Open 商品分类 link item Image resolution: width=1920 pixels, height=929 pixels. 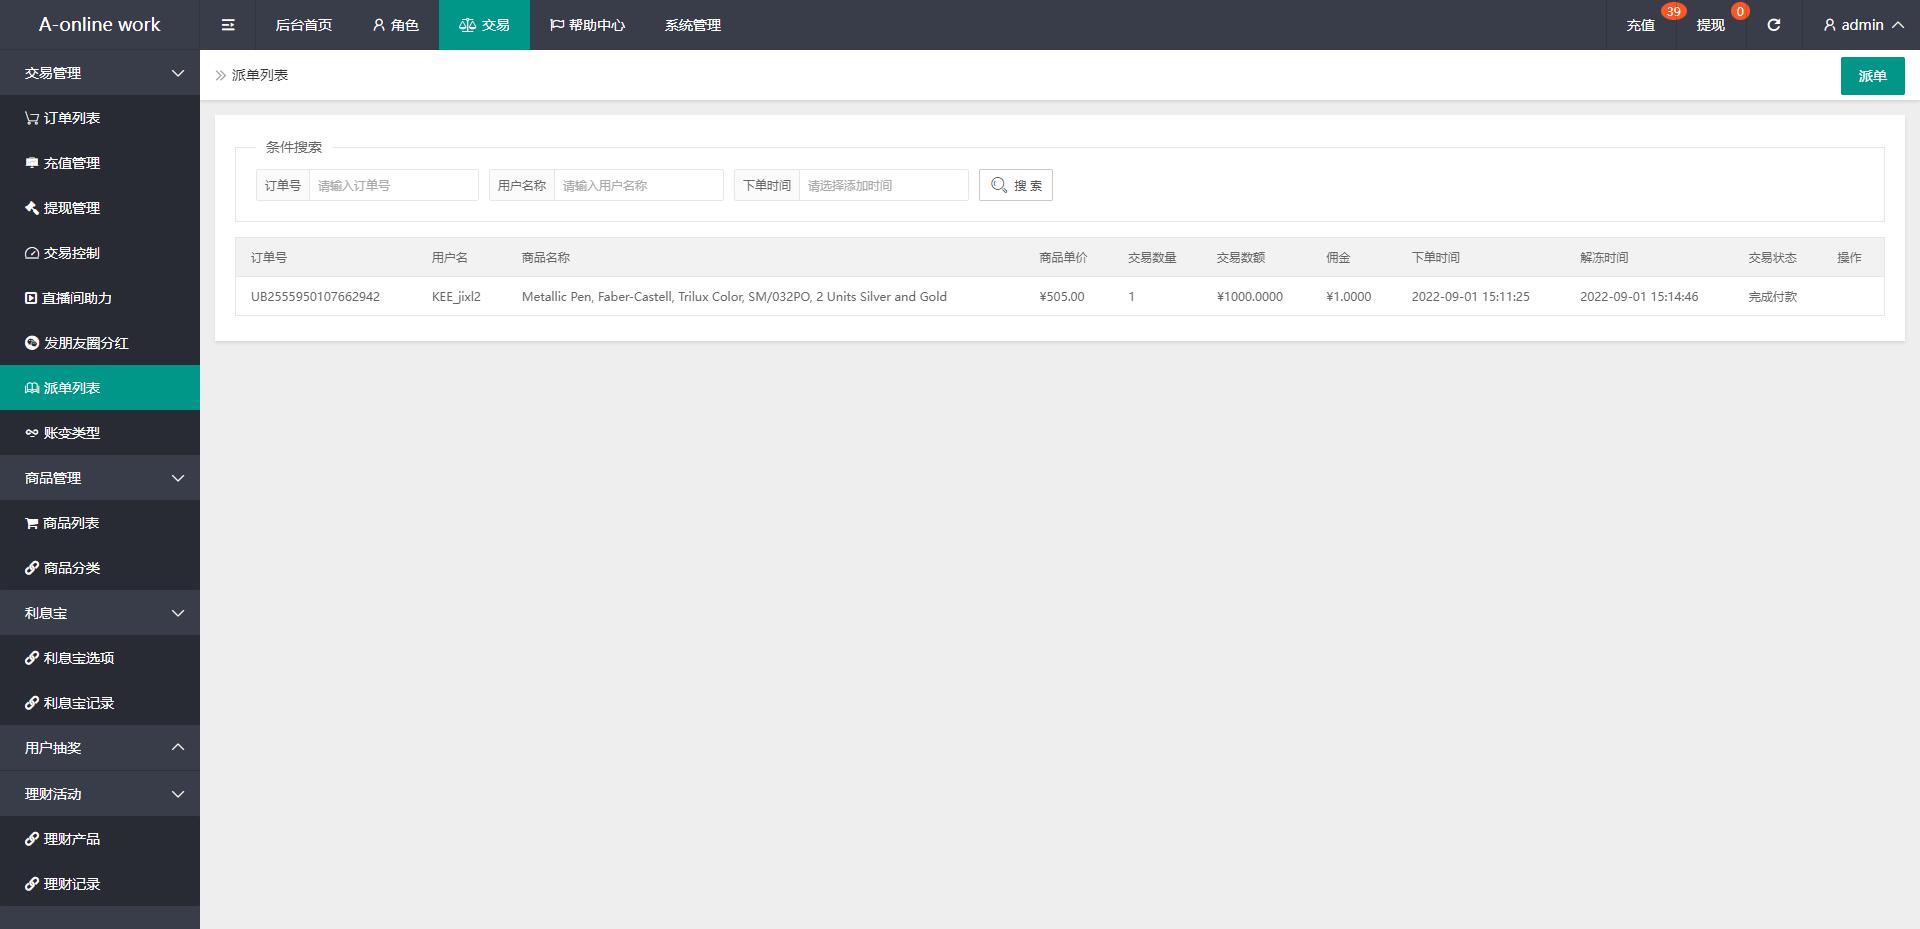71,568
